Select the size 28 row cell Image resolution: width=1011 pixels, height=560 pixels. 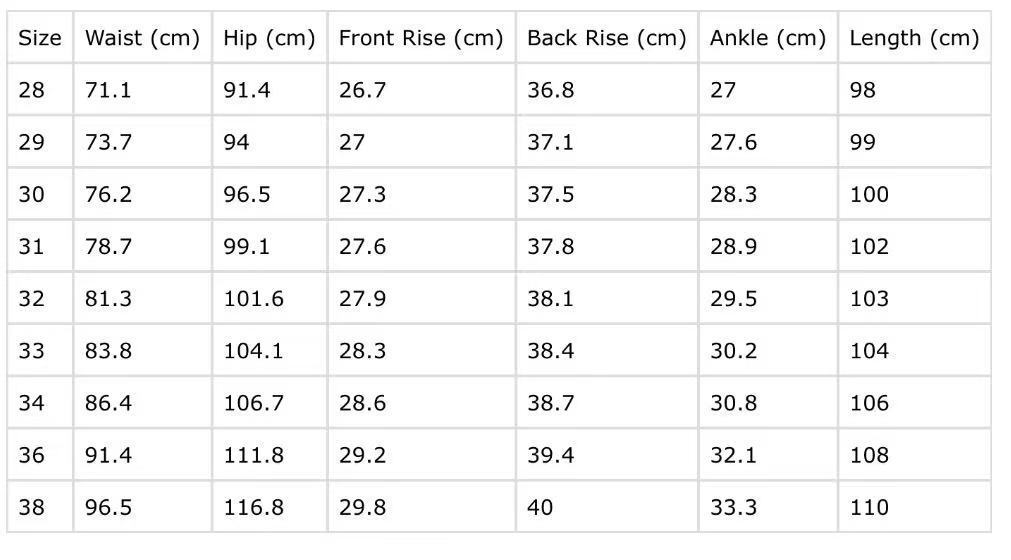pyautogui.click(x=32, y=90)
